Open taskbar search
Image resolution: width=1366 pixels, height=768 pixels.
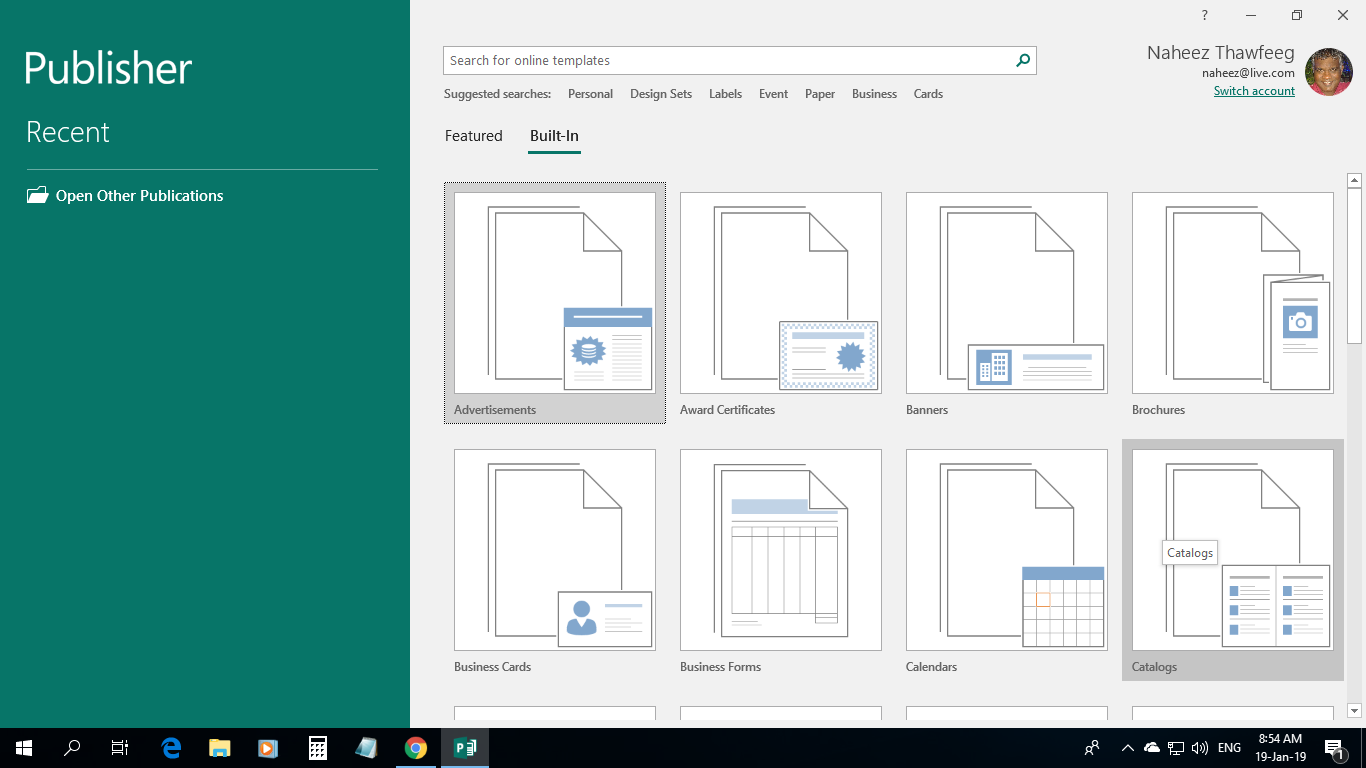[x=72, y=748]
